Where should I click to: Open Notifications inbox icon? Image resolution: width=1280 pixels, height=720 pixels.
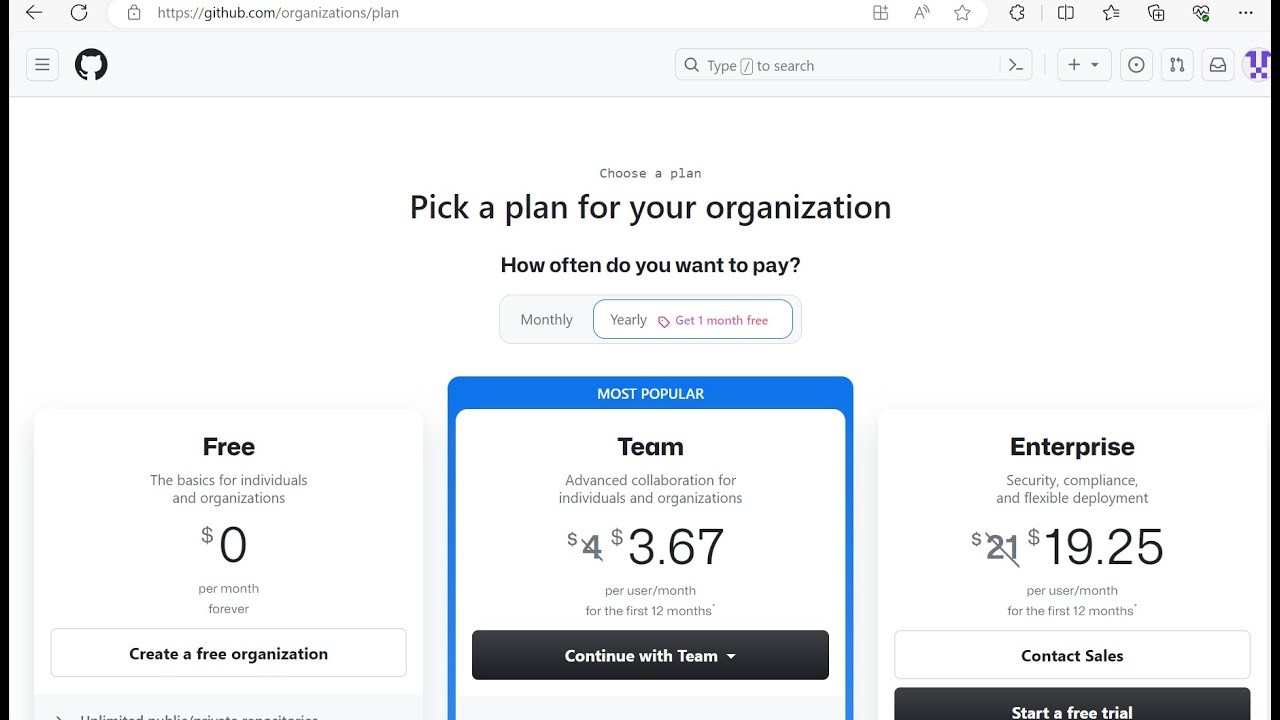click(x=1218, y=65)
